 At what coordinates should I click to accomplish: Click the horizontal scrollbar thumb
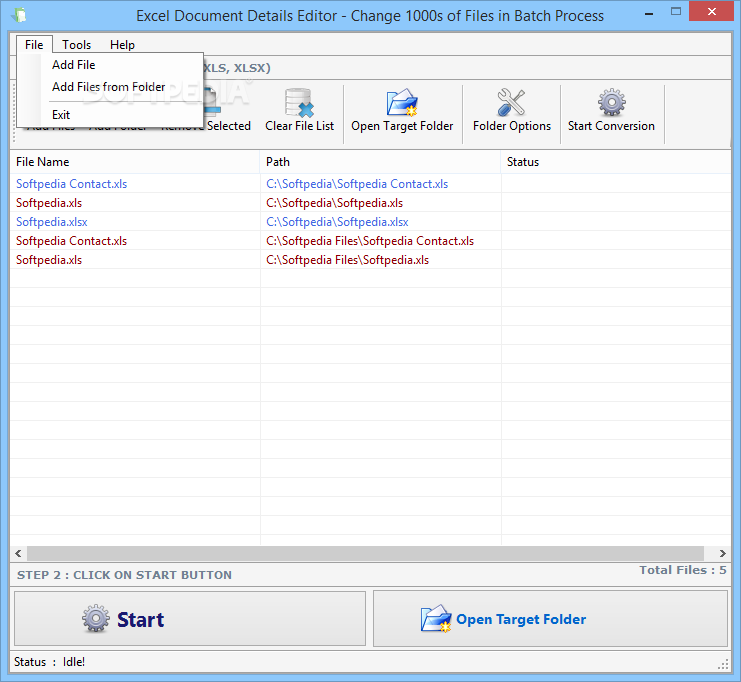point(365,553)
